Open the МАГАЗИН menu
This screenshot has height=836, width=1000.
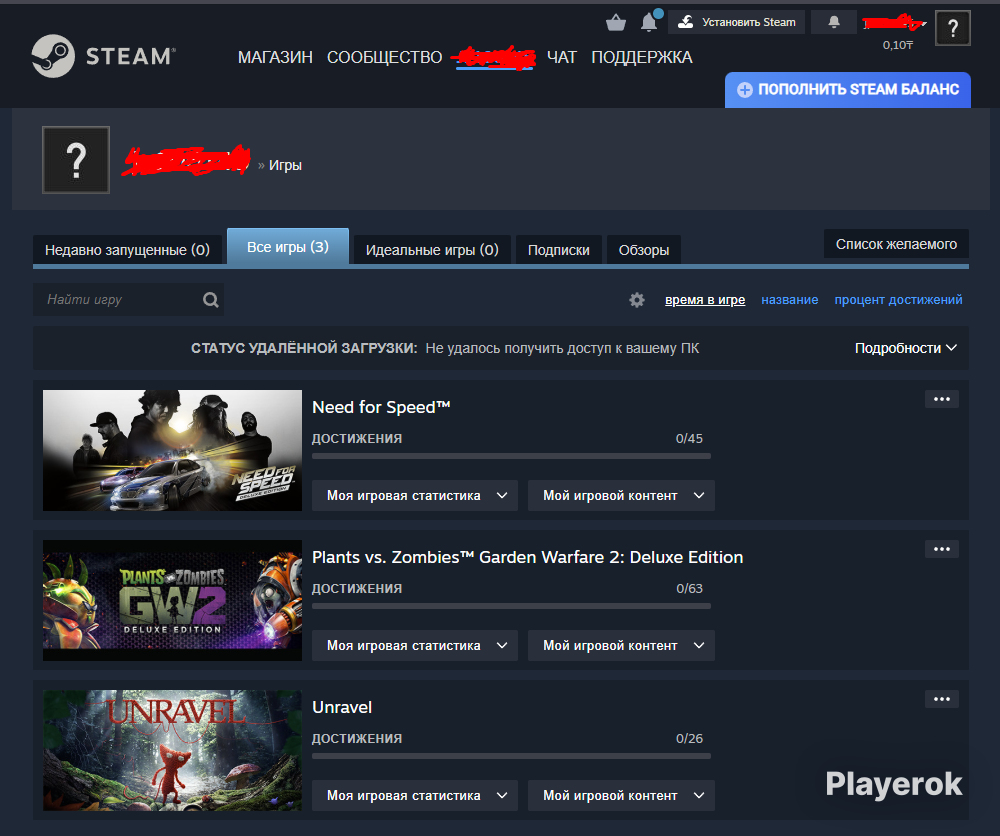tap(275, 57)
